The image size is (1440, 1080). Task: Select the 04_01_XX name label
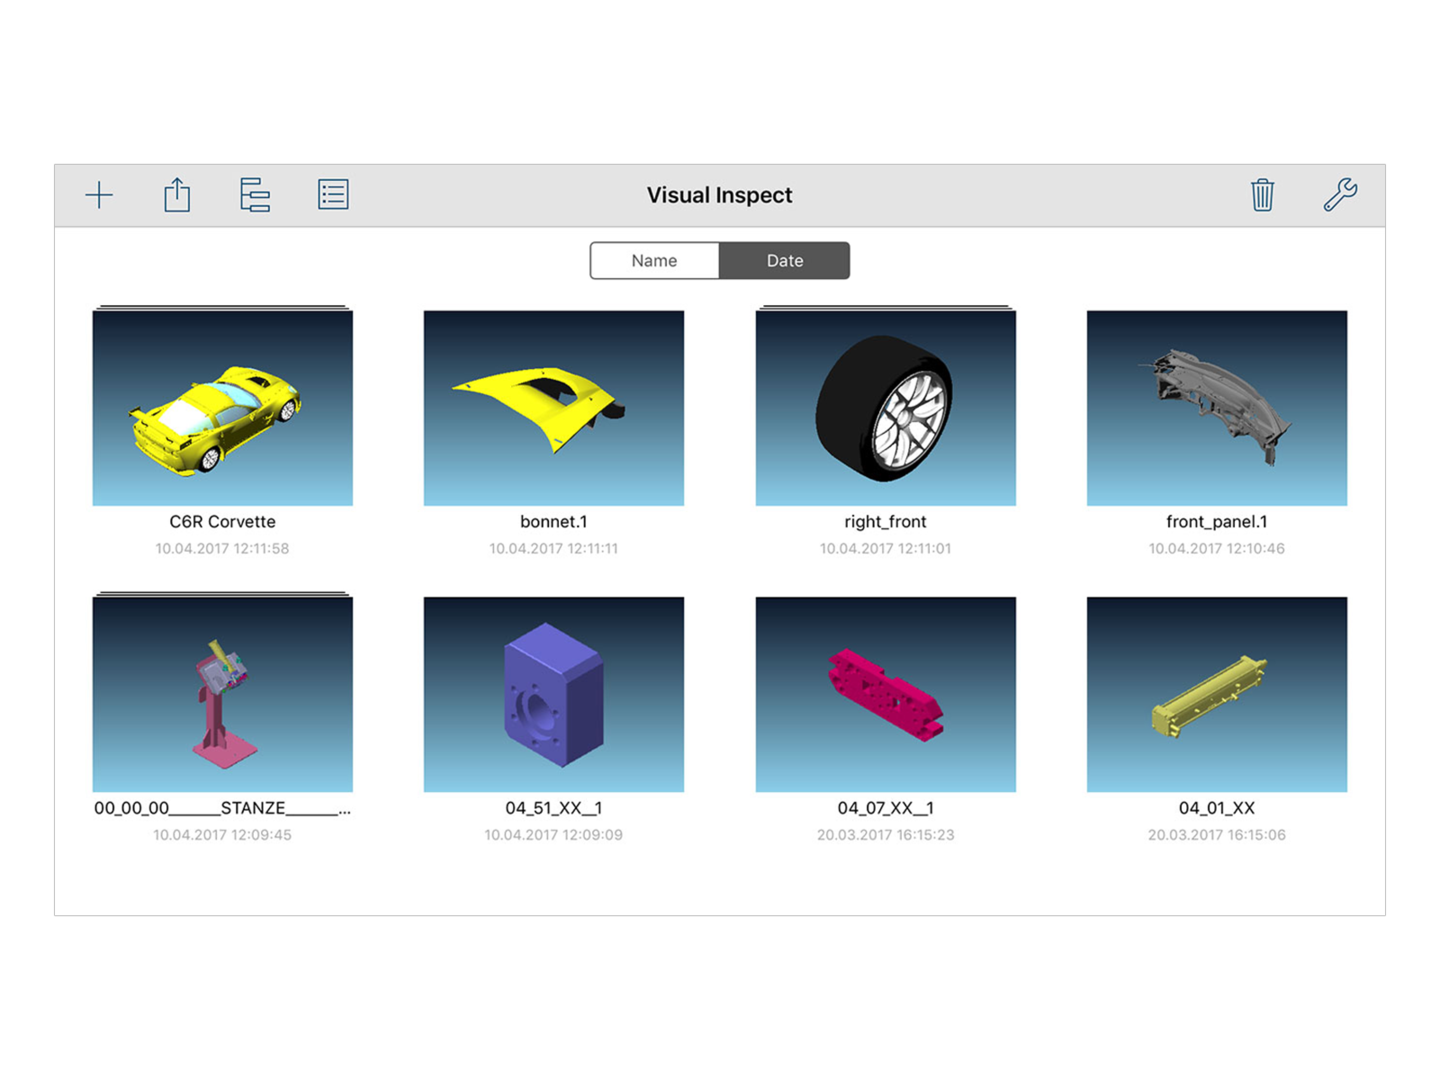pyautogui.click(x=1217, y=808)
